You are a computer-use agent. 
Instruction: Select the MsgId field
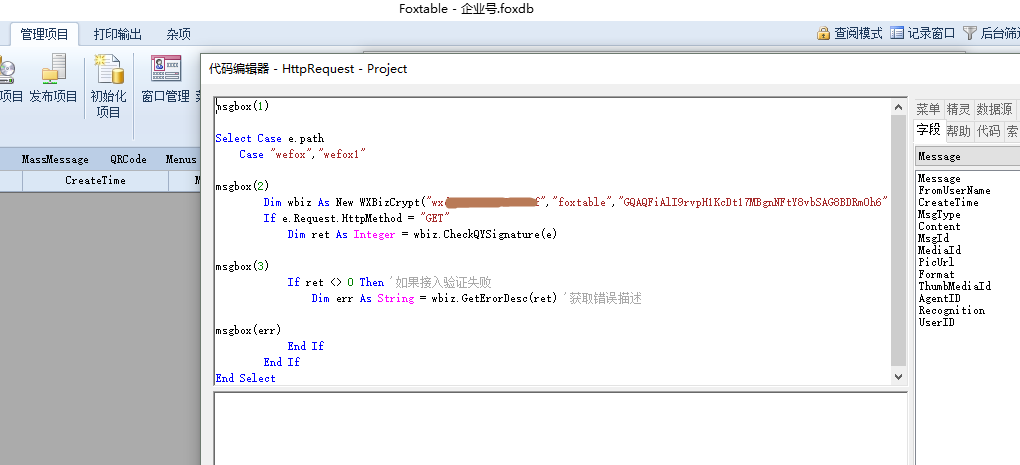pyautogui.click(x=933, y=238)
